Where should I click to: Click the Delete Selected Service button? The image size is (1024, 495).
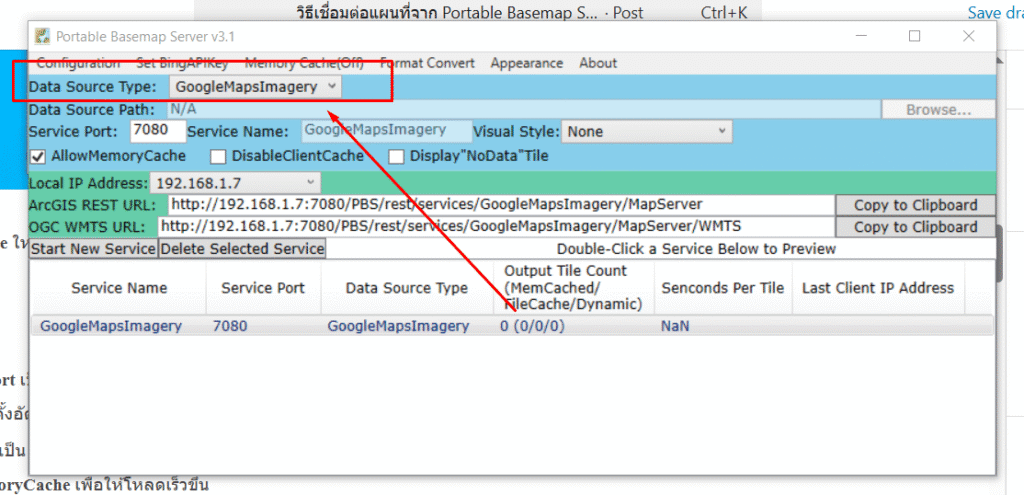pyautogui.click(x=242, y=249)
